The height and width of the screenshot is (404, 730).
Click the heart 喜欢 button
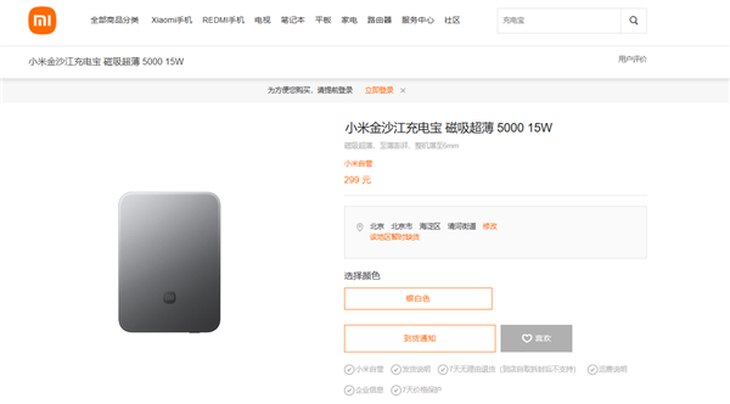[536, 338]
